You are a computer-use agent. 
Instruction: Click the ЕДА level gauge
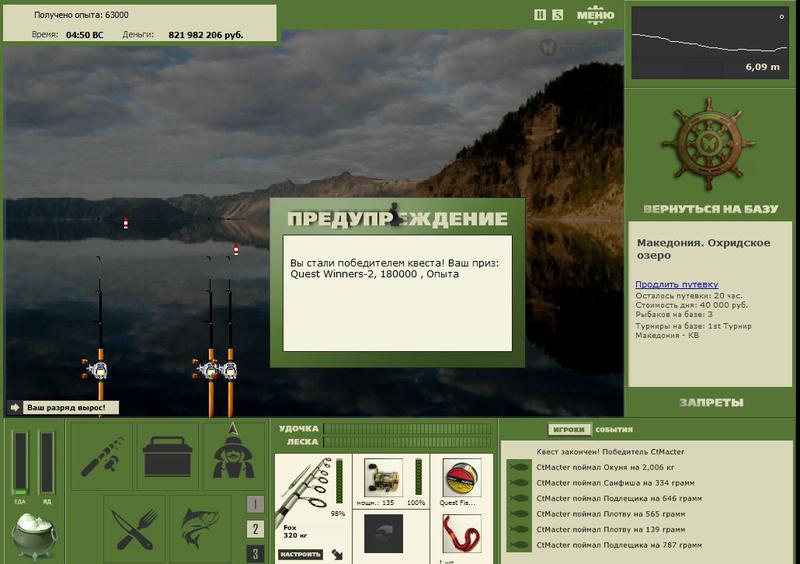pyautogui.click(x=20, y=463)
